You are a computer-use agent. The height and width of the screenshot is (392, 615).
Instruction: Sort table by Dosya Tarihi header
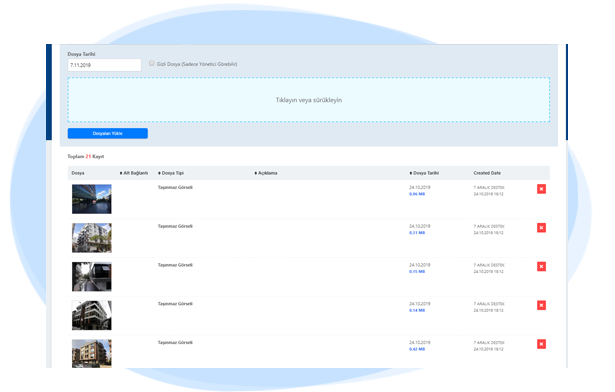pyautogui.click(x=424, y=173)
